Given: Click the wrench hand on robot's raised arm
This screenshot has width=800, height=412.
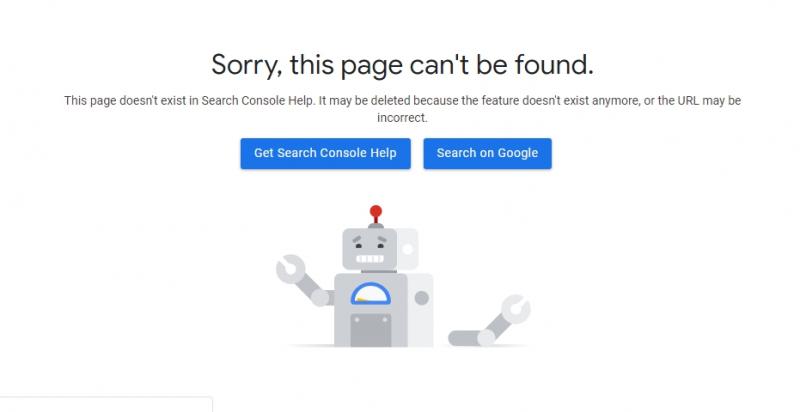Looking at the screenshot, I should tap(290, 269).
